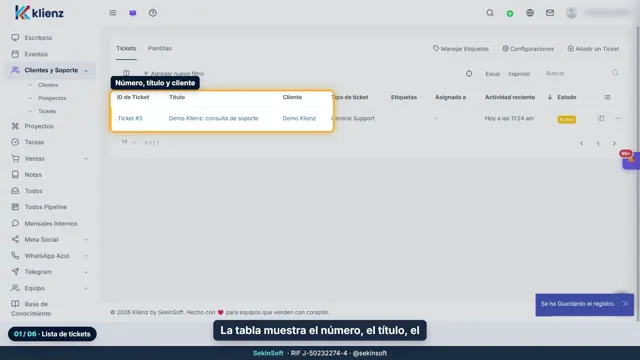Open Configuraciones button
640x360 pixels.
point(528,49)
